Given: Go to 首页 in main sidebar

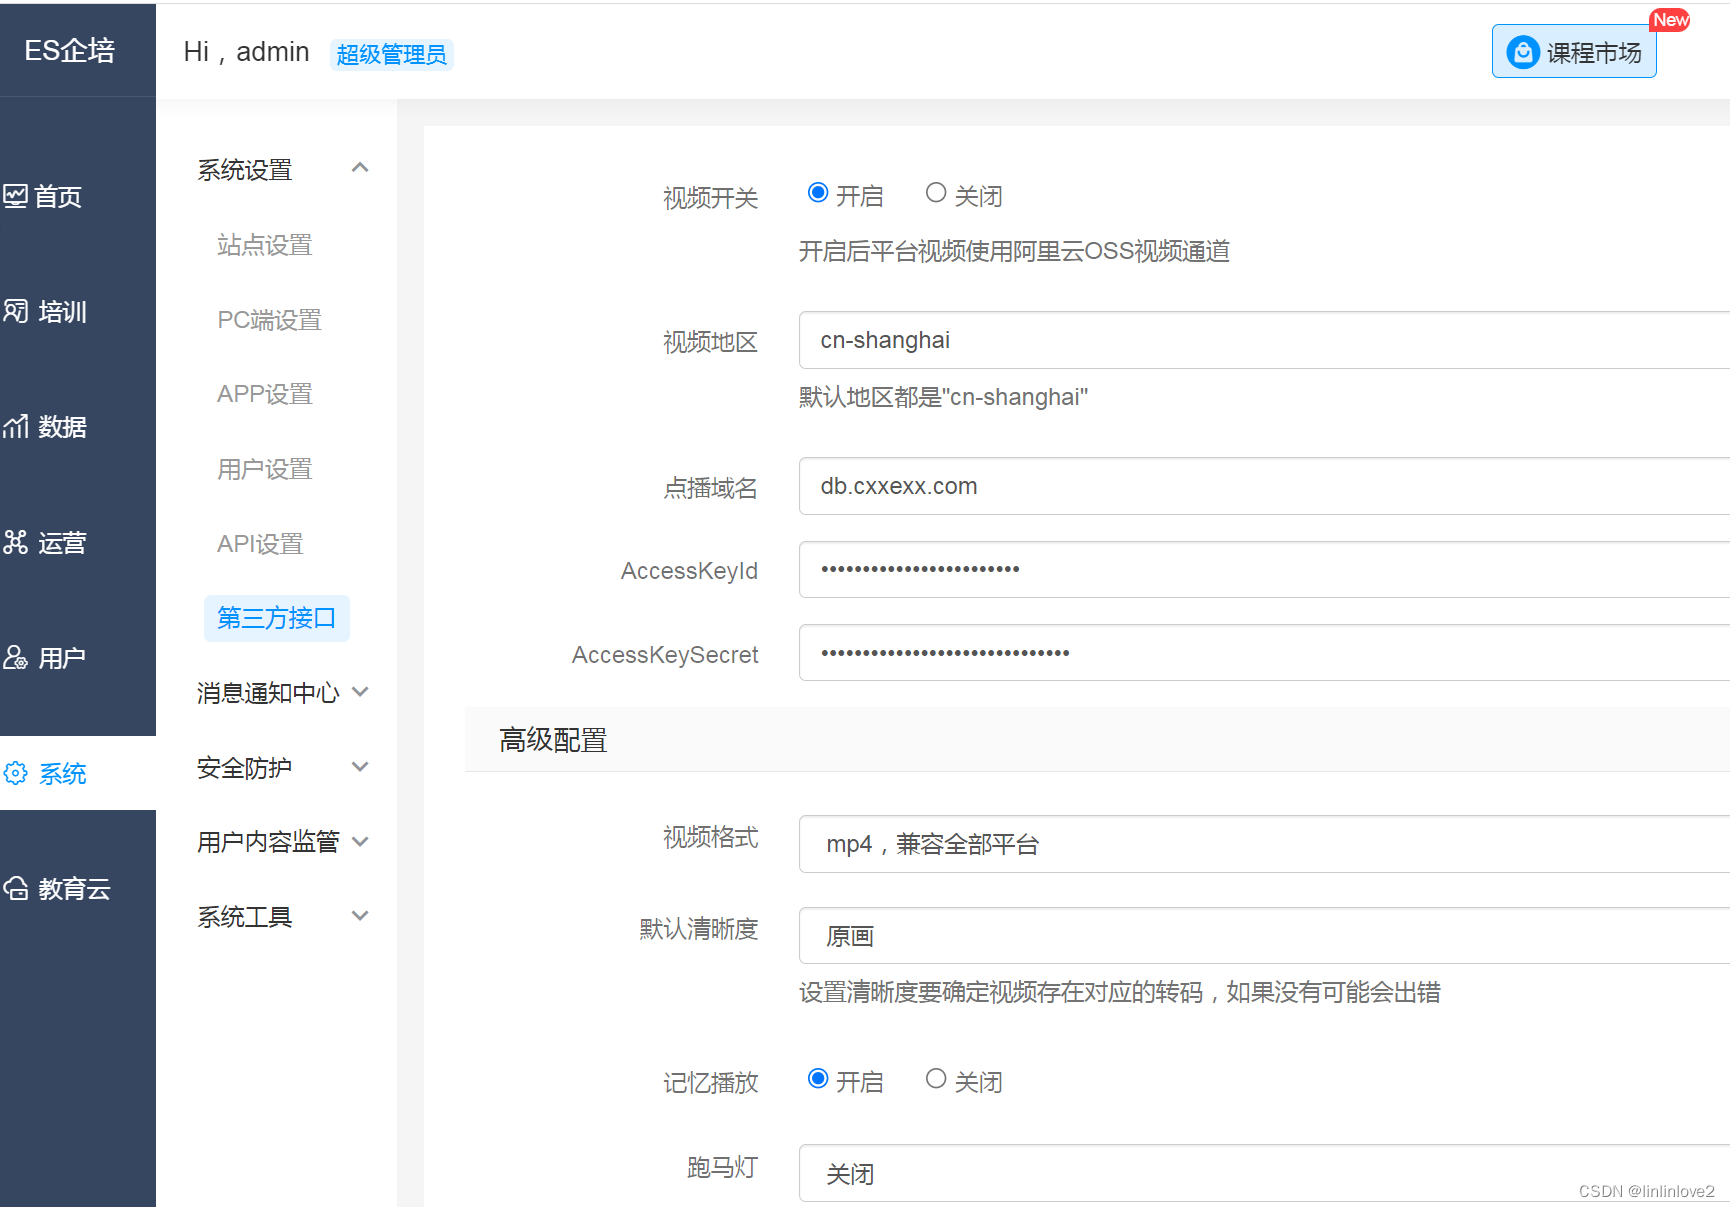Looking at the screenshot, I should pyautogui.click(x=58, y=197).
